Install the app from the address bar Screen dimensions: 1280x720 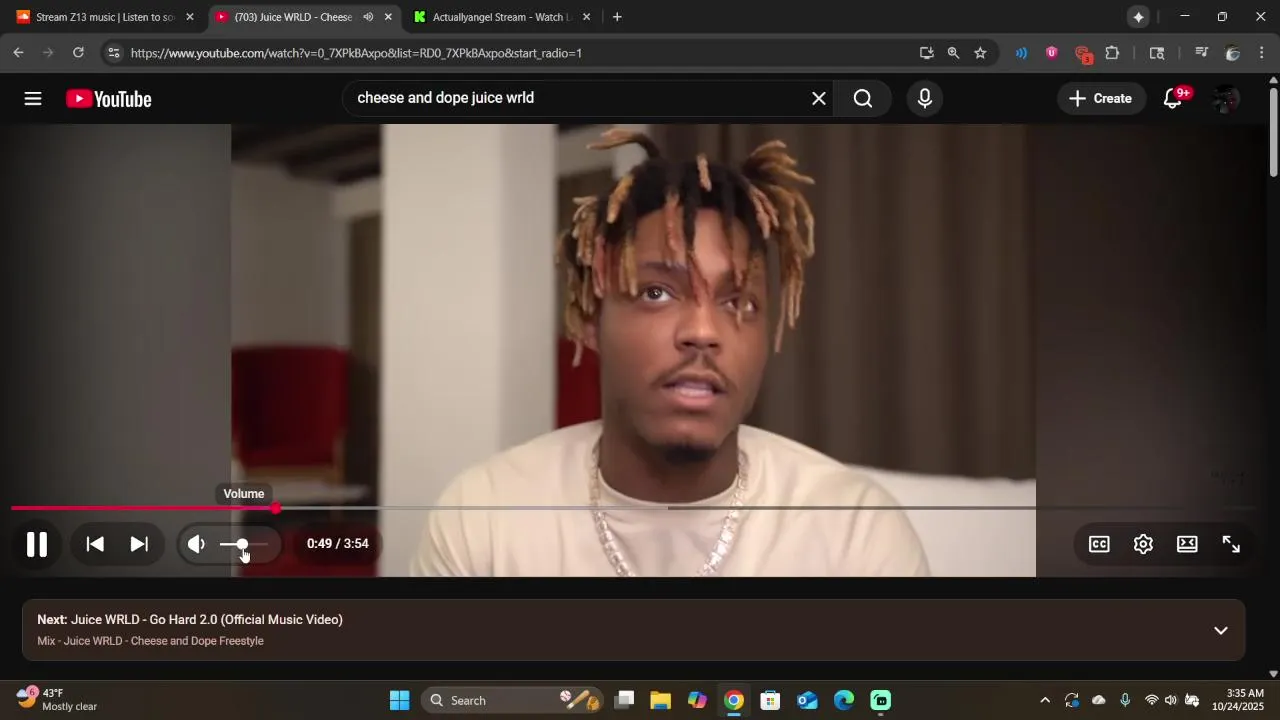pyautogui.click(x=927, y=53)
